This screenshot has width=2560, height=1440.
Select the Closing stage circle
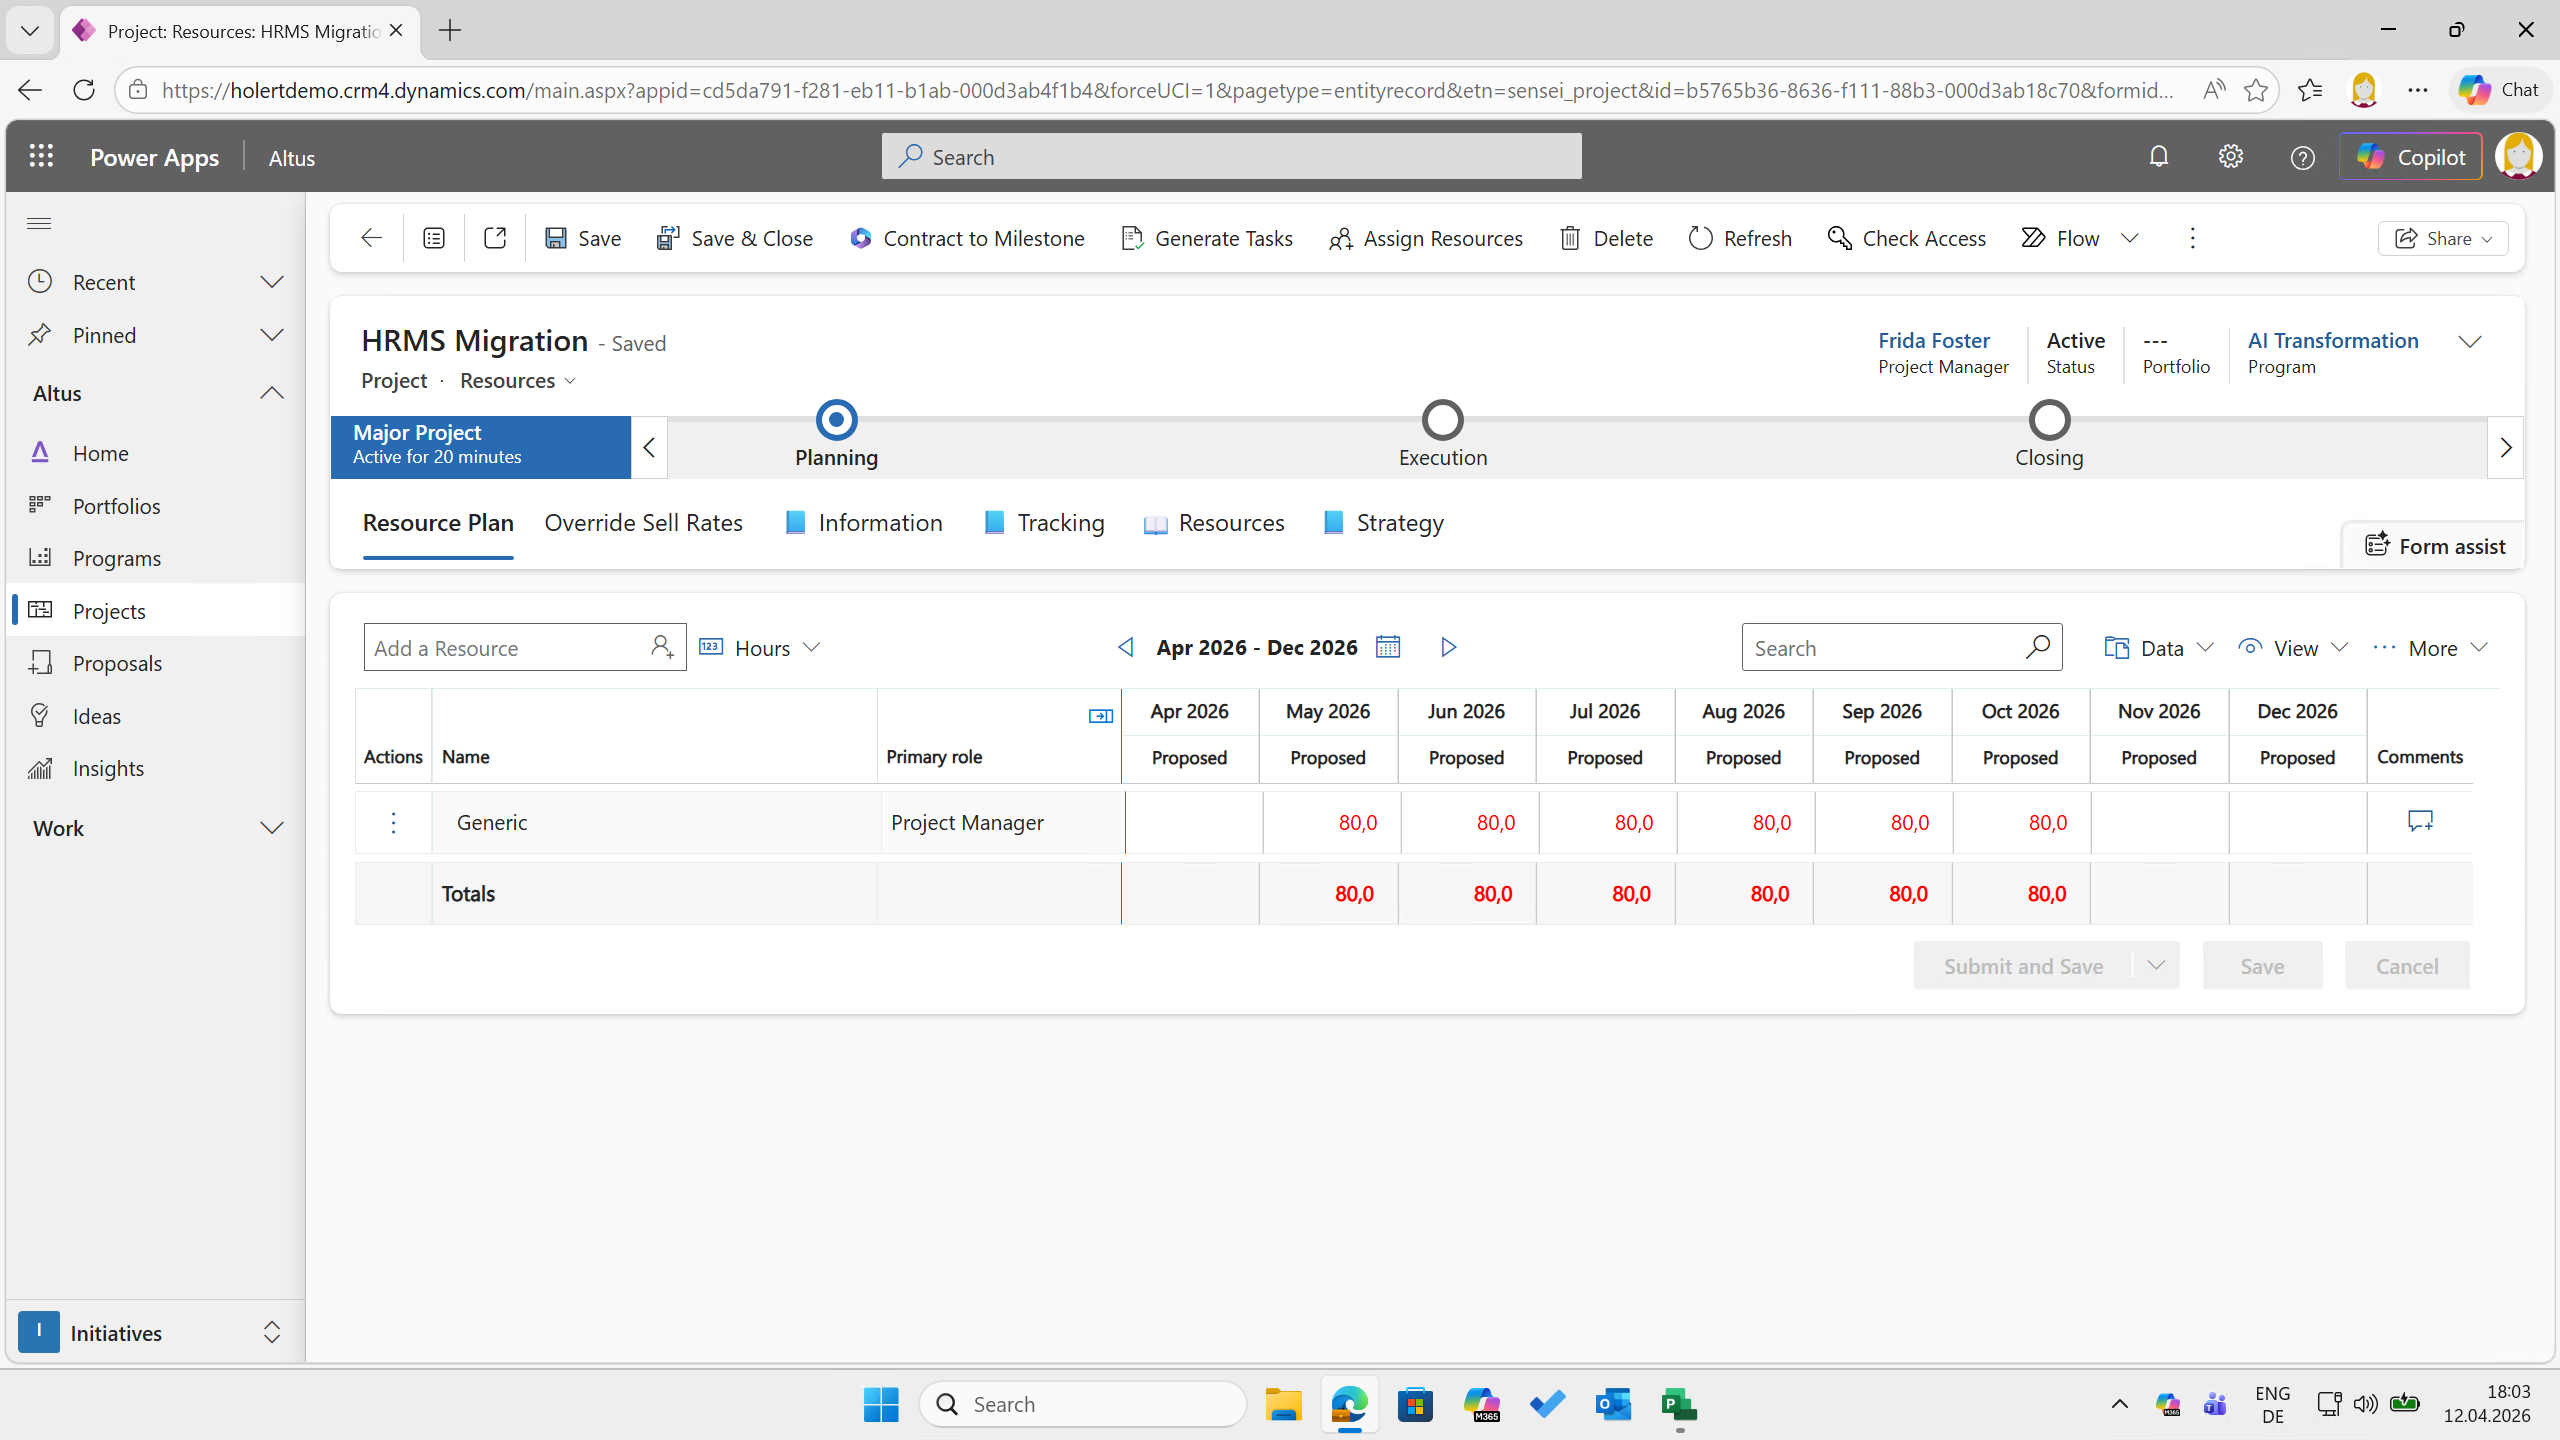(2049, 420)
